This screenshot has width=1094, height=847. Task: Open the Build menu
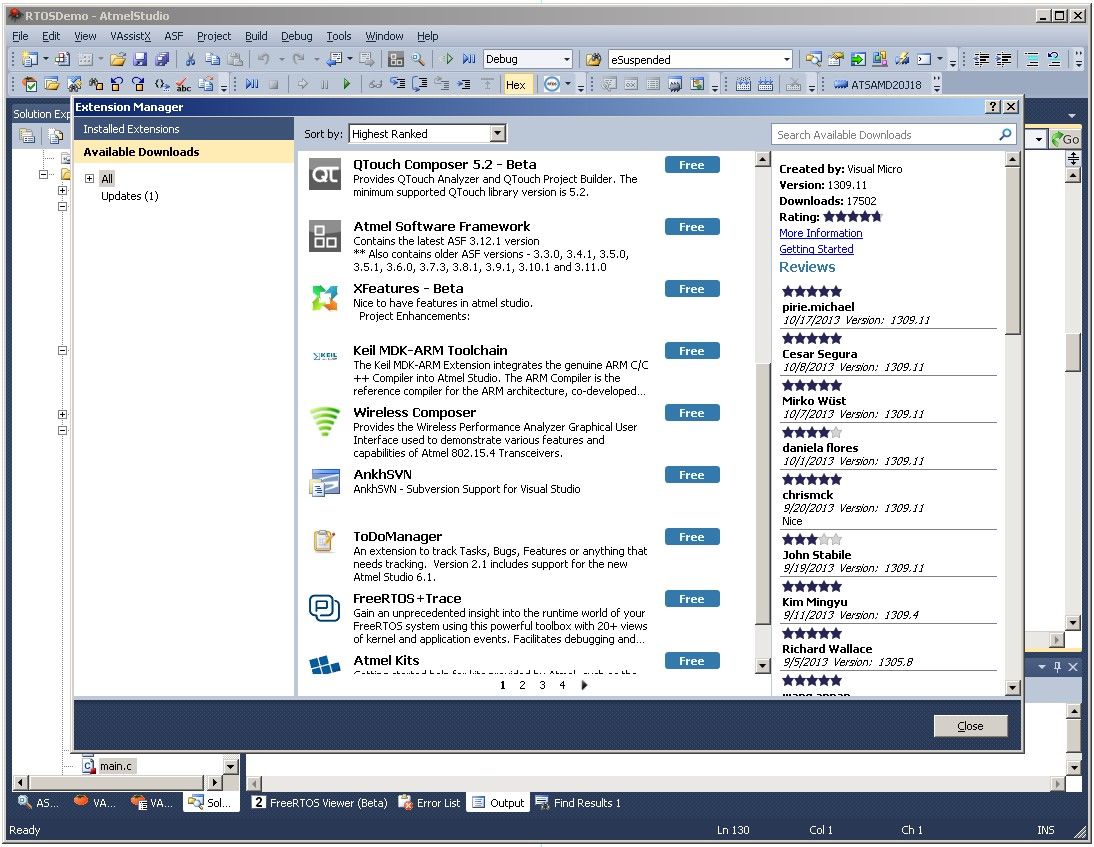256,36
